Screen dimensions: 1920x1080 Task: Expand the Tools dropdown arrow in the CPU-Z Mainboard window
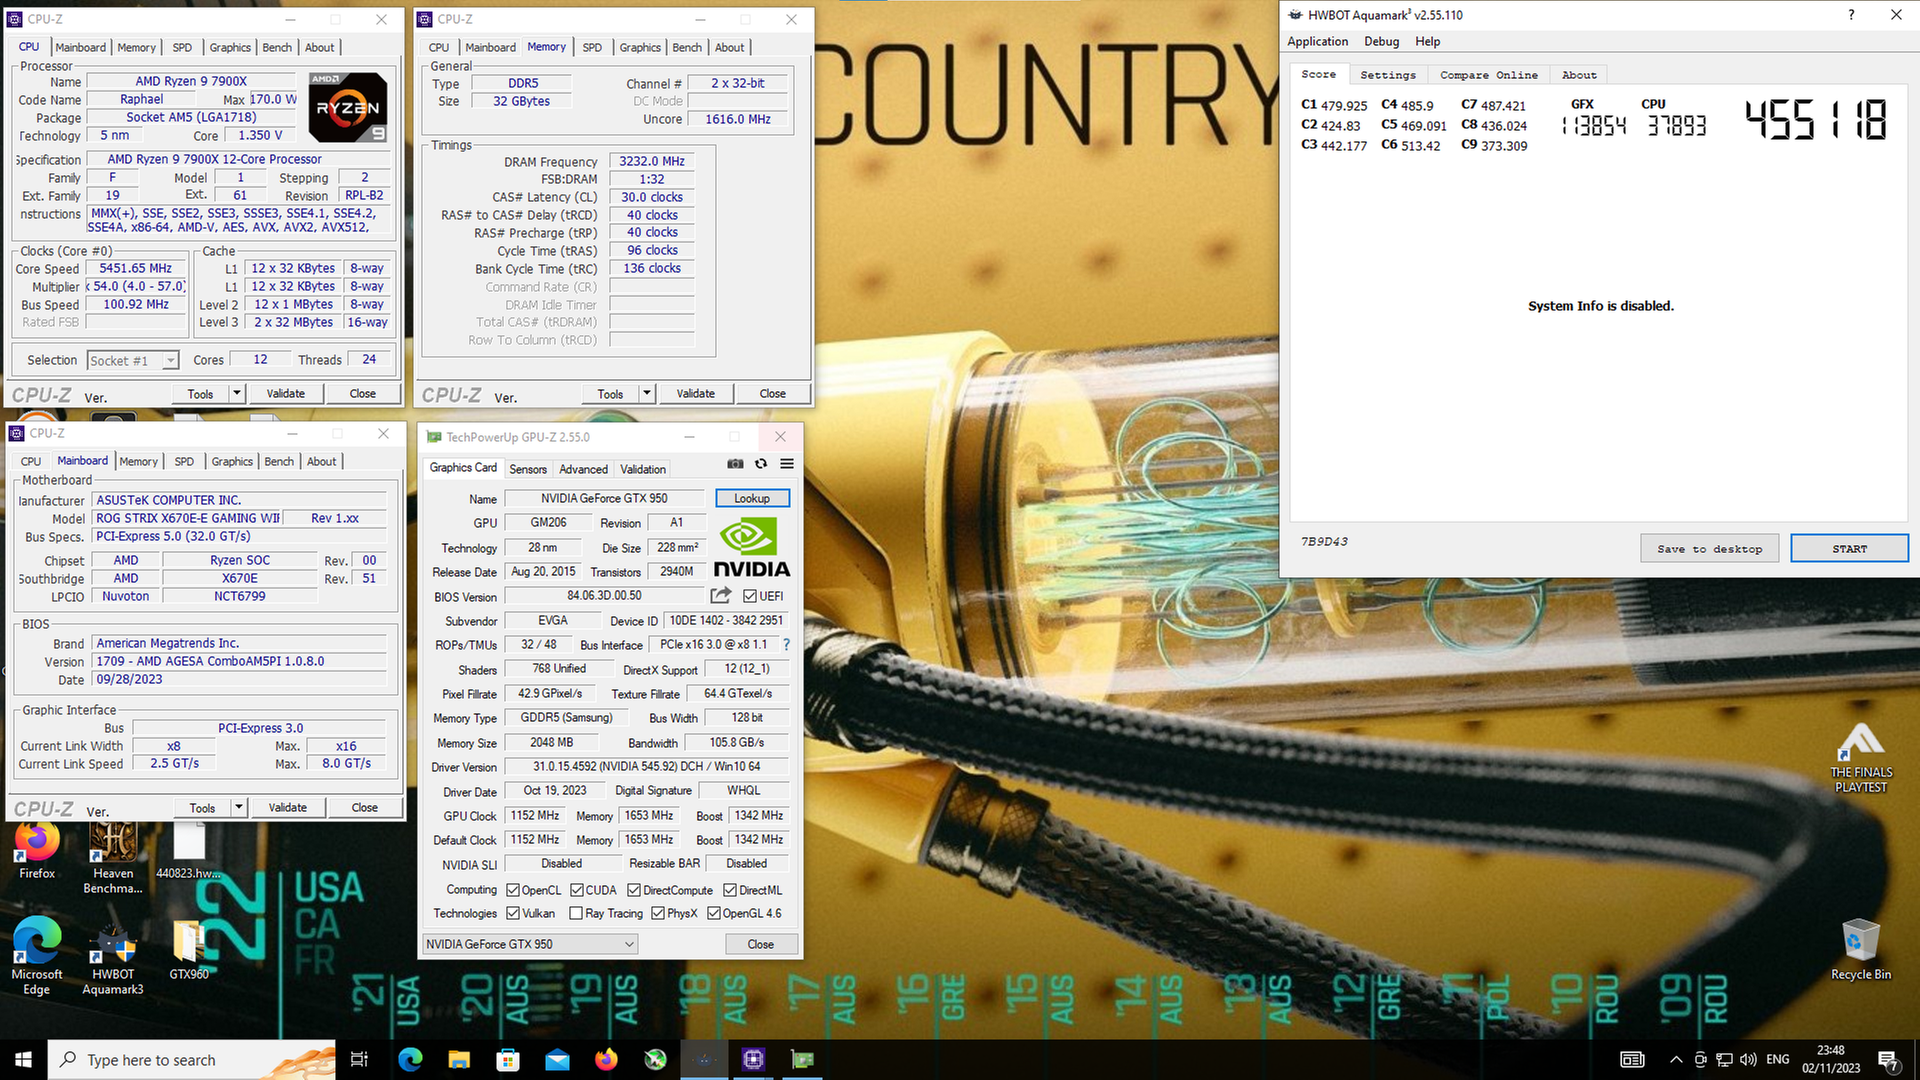point(239,808)
